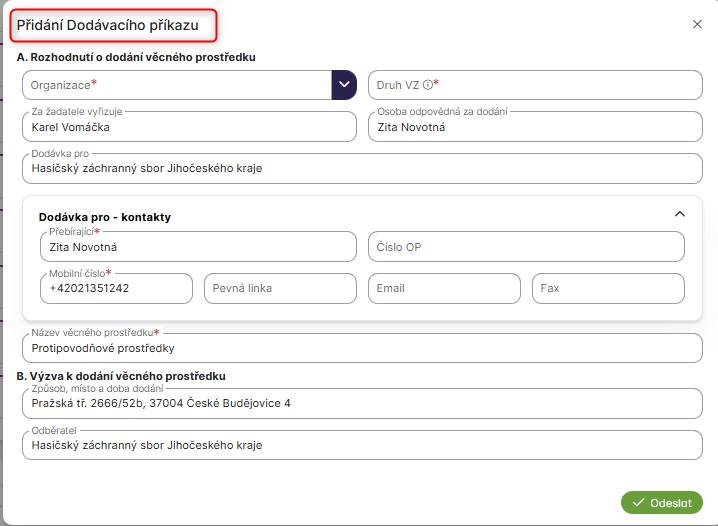Screen dimensions: 718x526
Task: Edit the Název věcného prostředku field
Action: [362, 348]
